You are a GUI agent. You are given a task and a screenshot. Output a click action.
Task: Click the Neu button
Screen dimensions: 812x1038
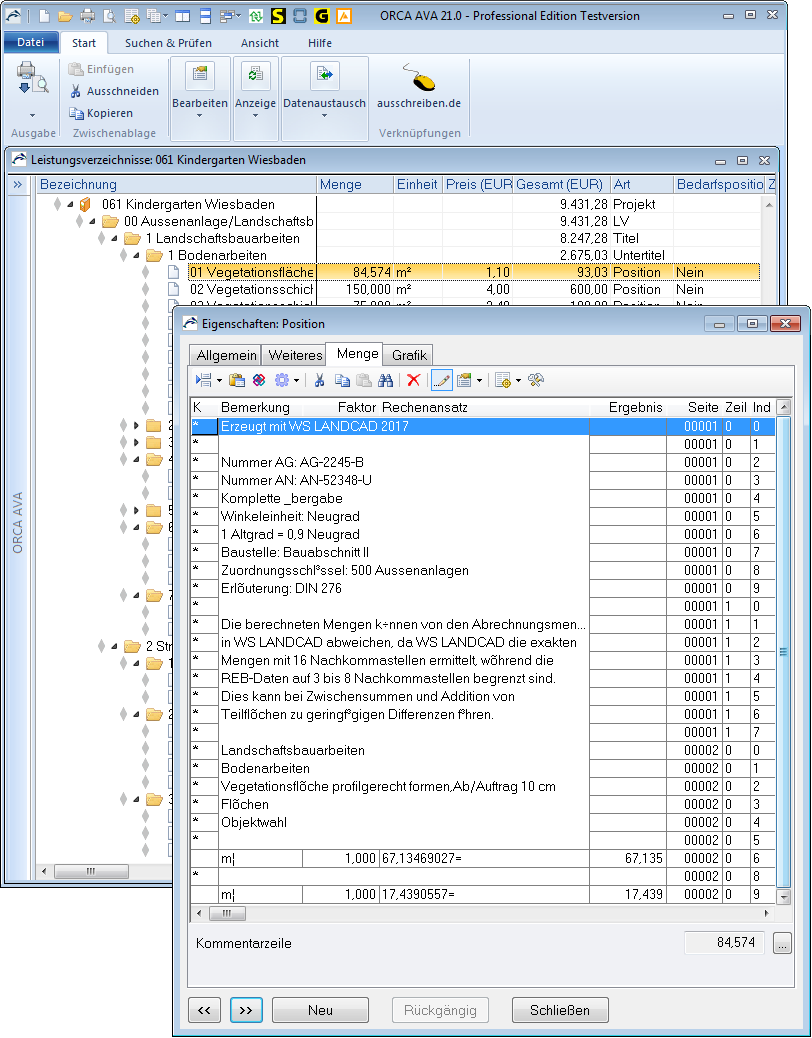click(x=320, y=1010)
